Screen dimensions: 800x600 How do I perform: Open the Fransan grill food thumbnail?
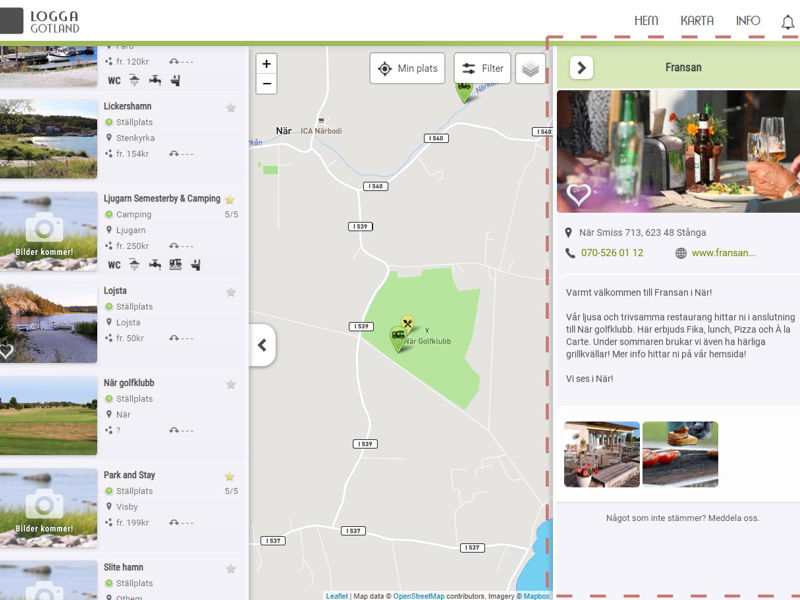(x=680, y=454)
